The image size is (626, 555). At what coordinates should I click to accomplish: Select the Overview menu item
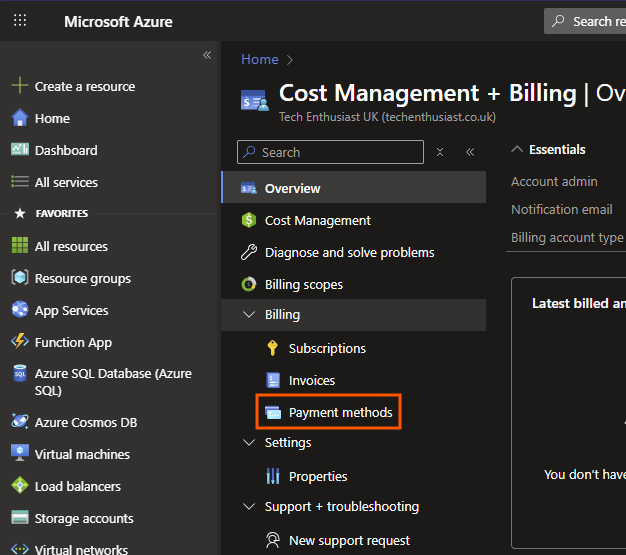pos(354,187)
